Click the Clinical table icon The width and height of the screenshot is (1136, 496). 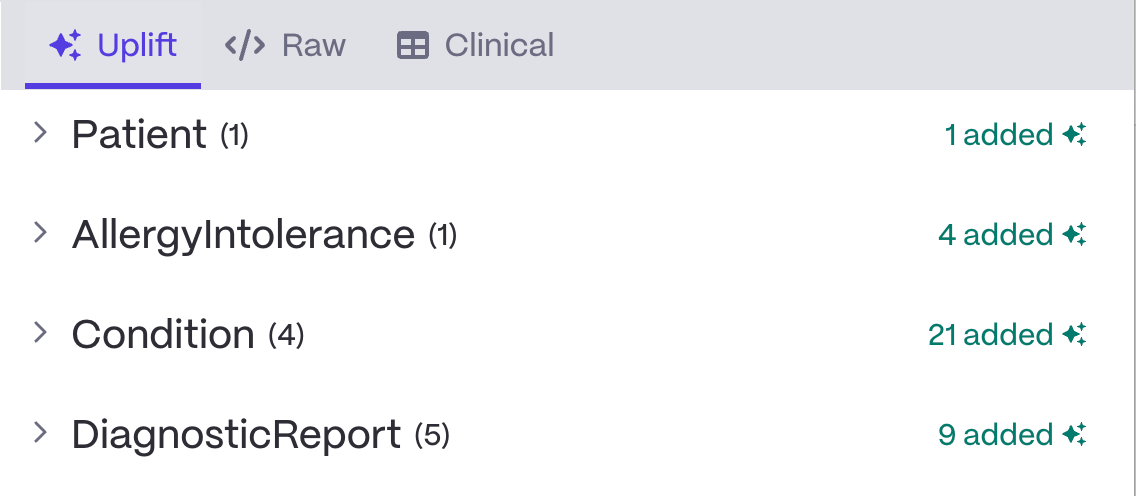point(413,45)
